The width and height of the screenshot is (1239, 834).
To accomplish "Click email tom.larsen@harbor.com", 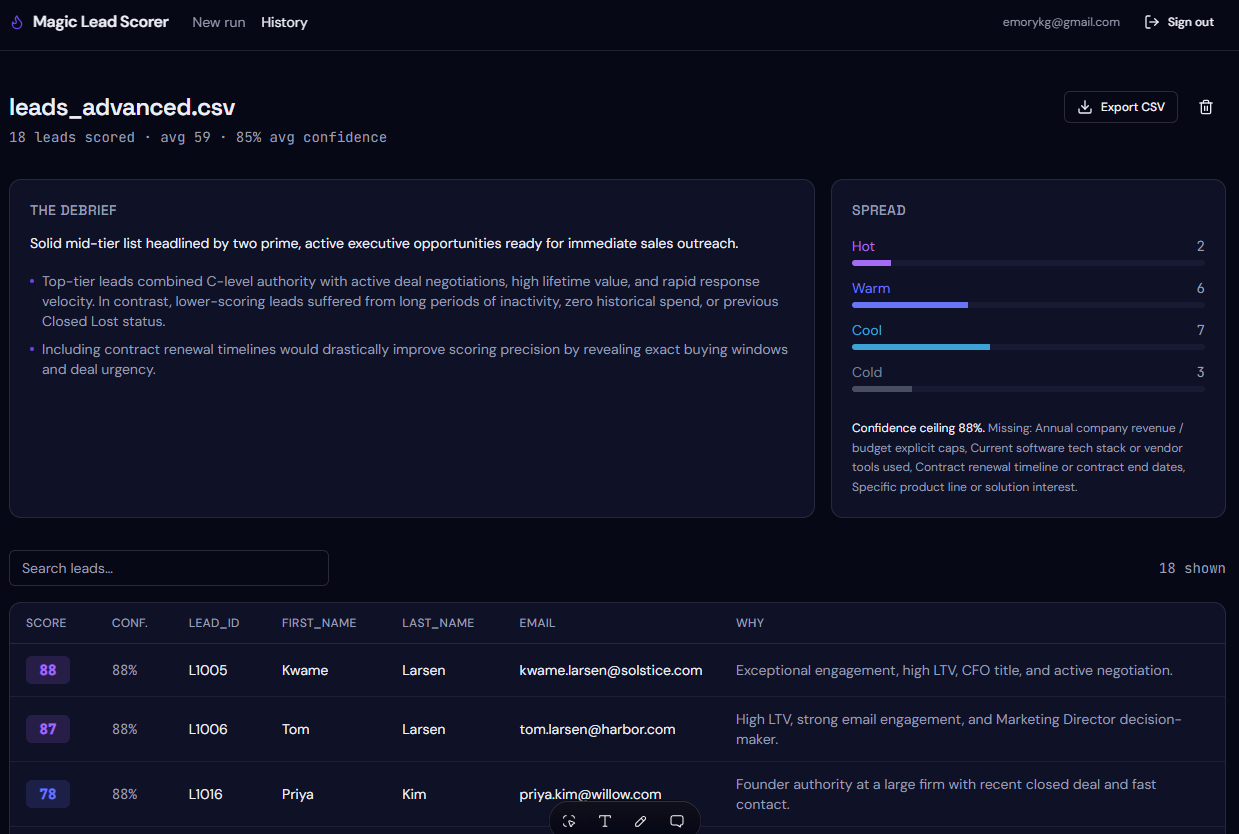I will tap(598, 729).
